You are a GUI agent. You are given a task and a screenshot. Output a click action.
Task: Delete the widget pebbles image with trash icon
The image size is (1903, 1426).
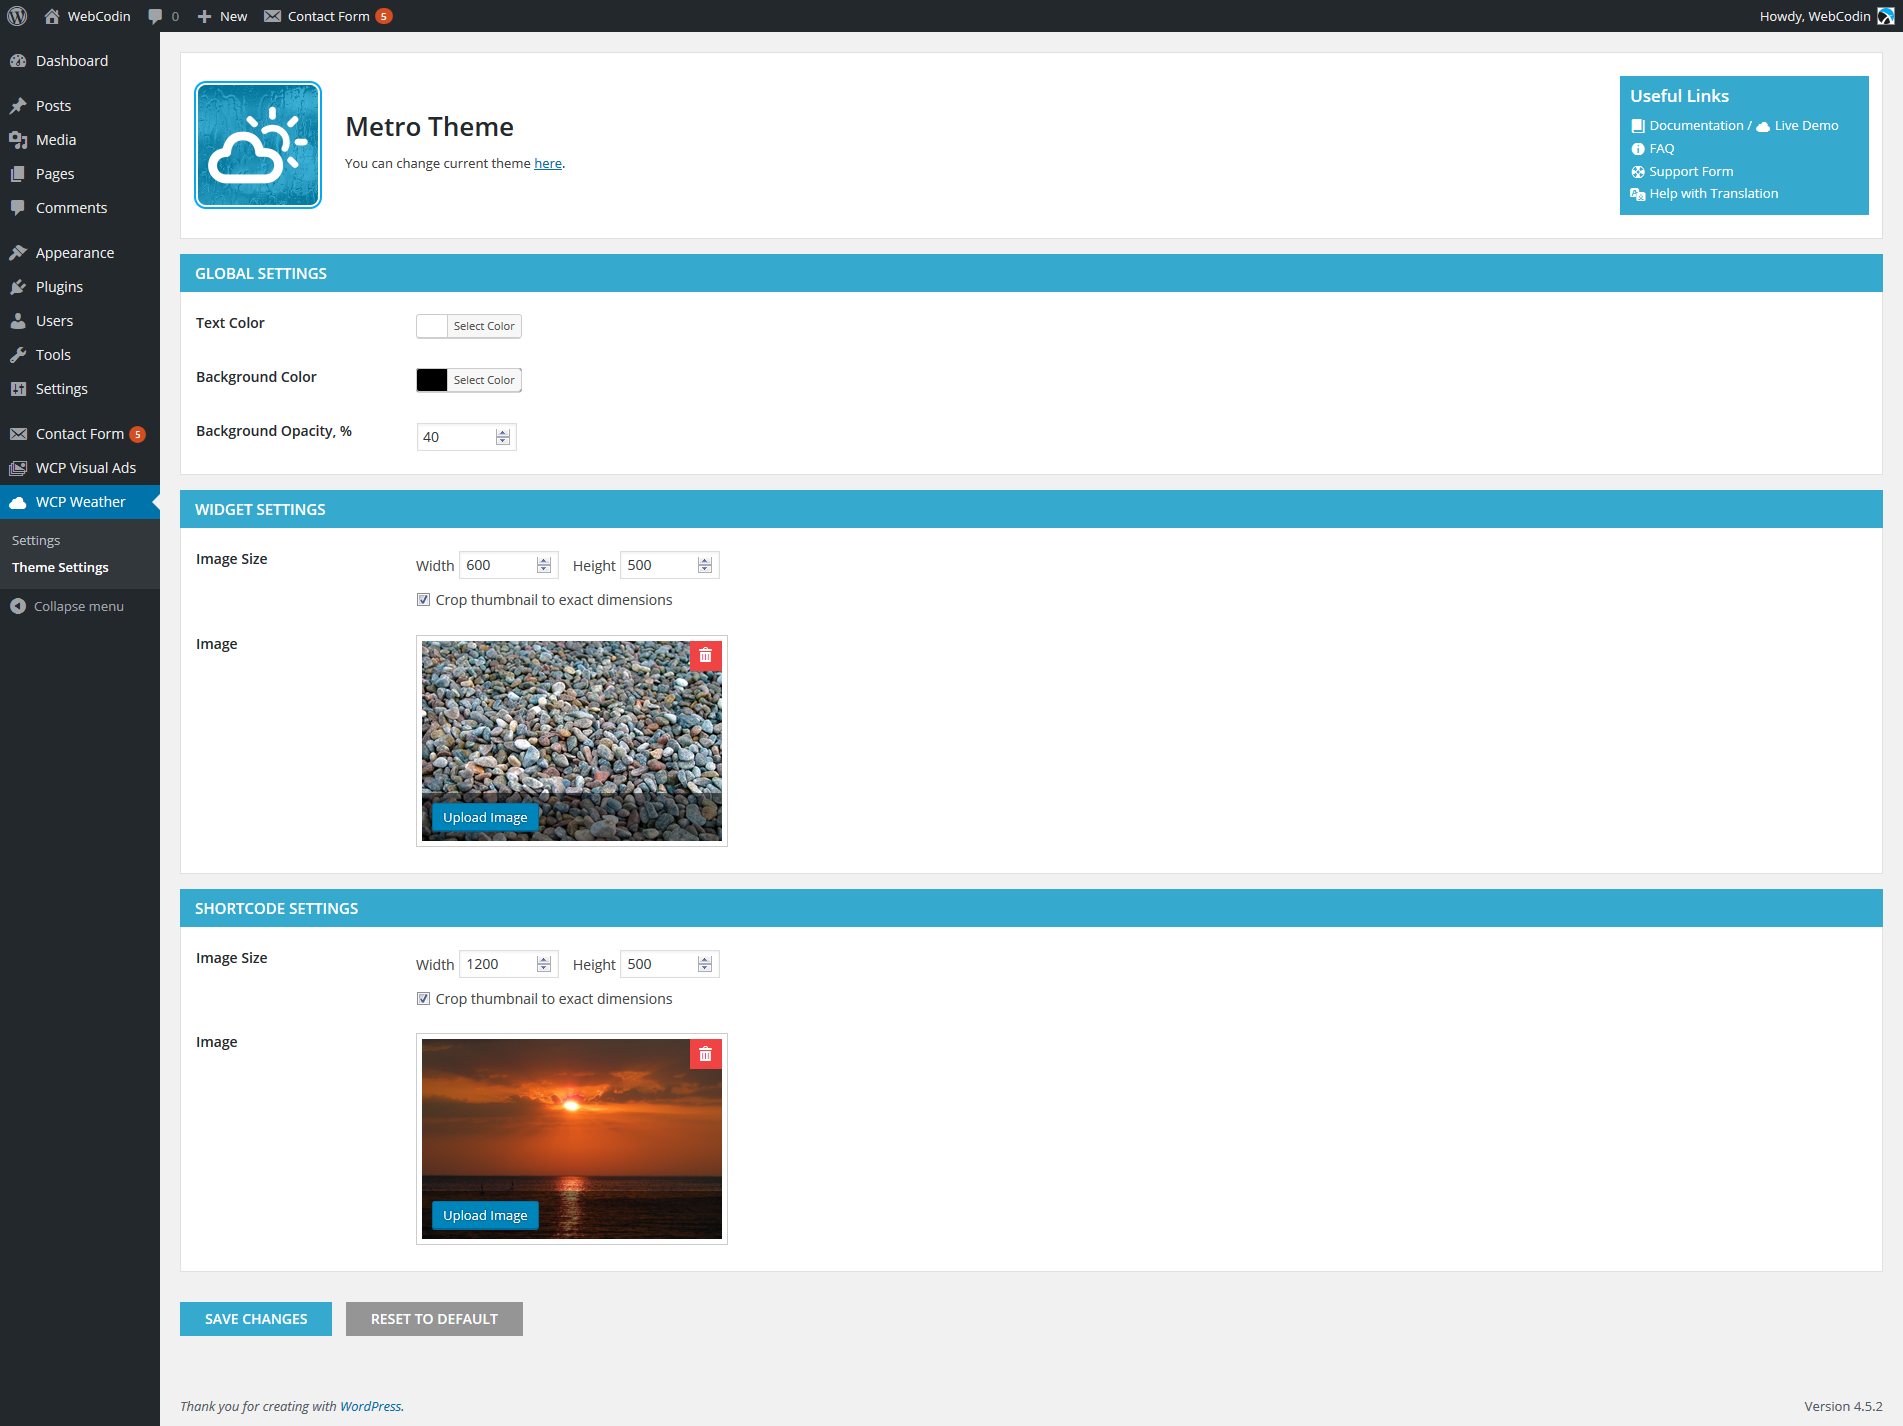click(x=706, y=656)
